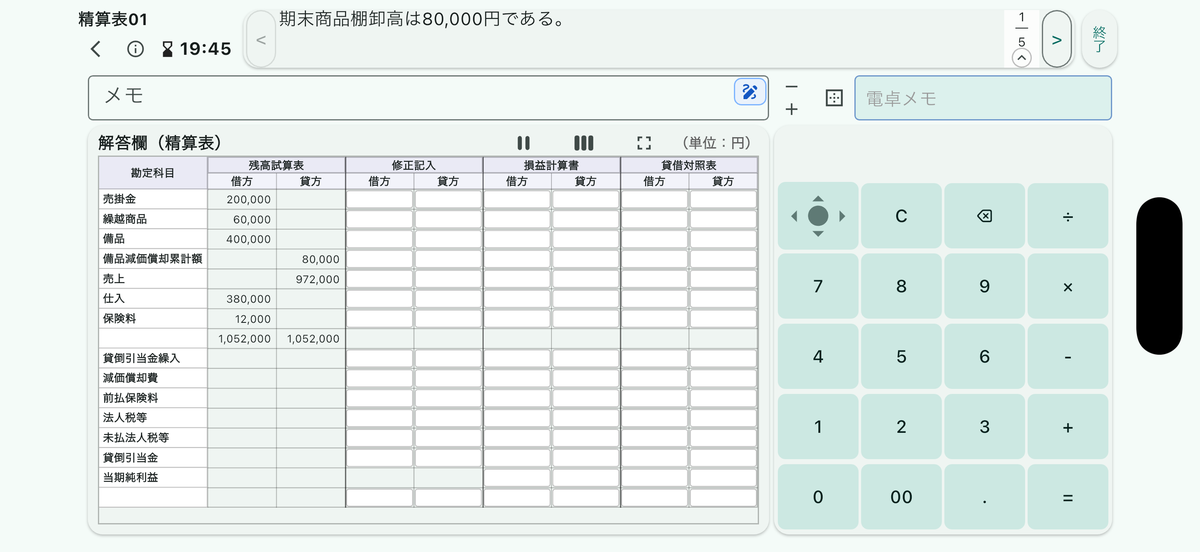Tap the calculator decimal point key
This screenshot has height=552, width=1200.
(x=984, y=497)
